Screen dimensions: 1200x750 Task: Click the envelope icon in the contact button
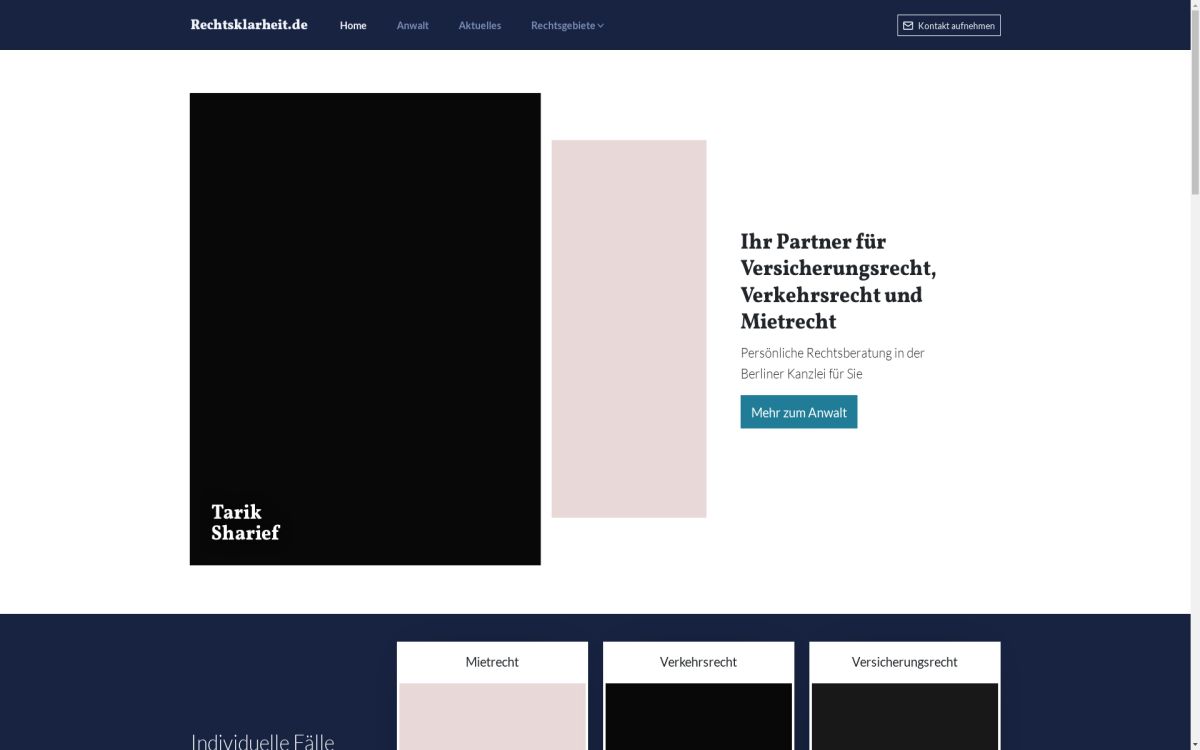(x=908, y=26)
